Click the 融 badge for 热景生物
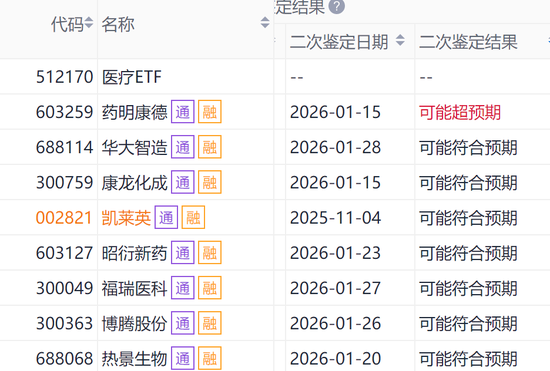 210,358
